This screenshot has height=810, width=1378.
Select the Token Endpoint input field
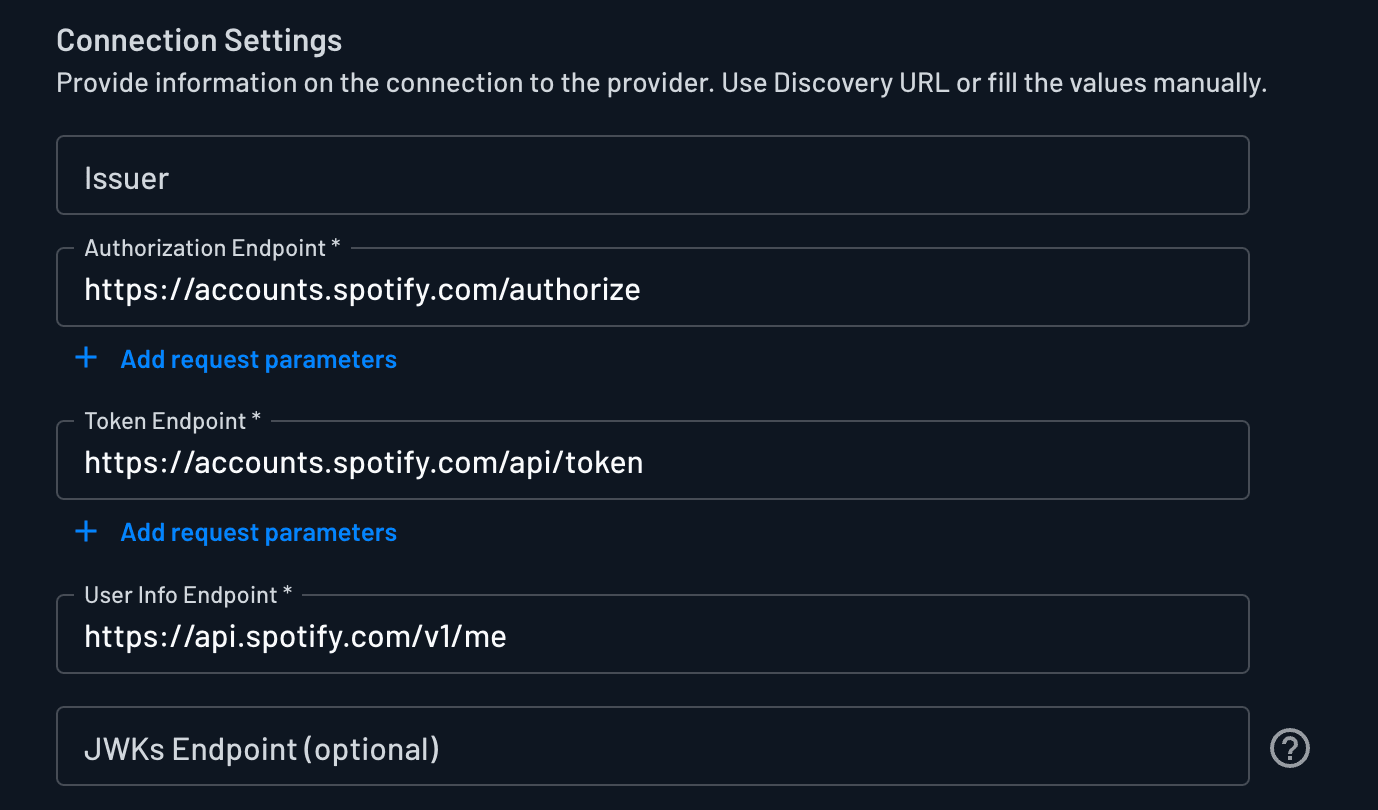pyautogui.click(x=650, y=462)
